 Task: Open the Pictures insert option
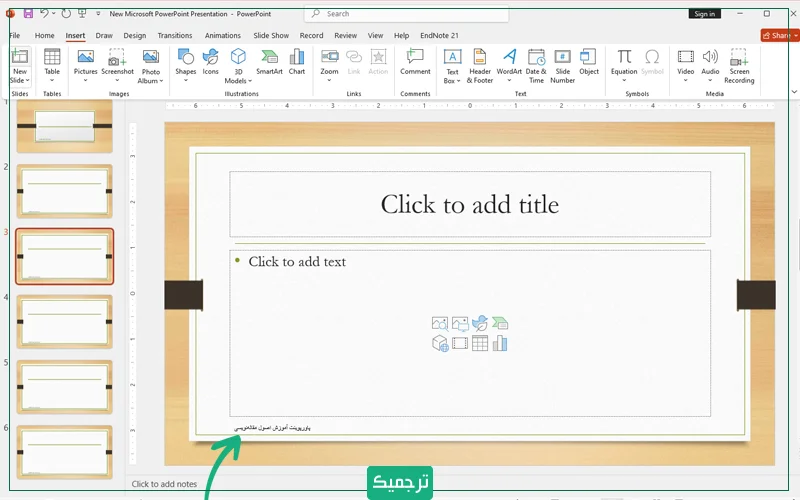tap(85, 65)
